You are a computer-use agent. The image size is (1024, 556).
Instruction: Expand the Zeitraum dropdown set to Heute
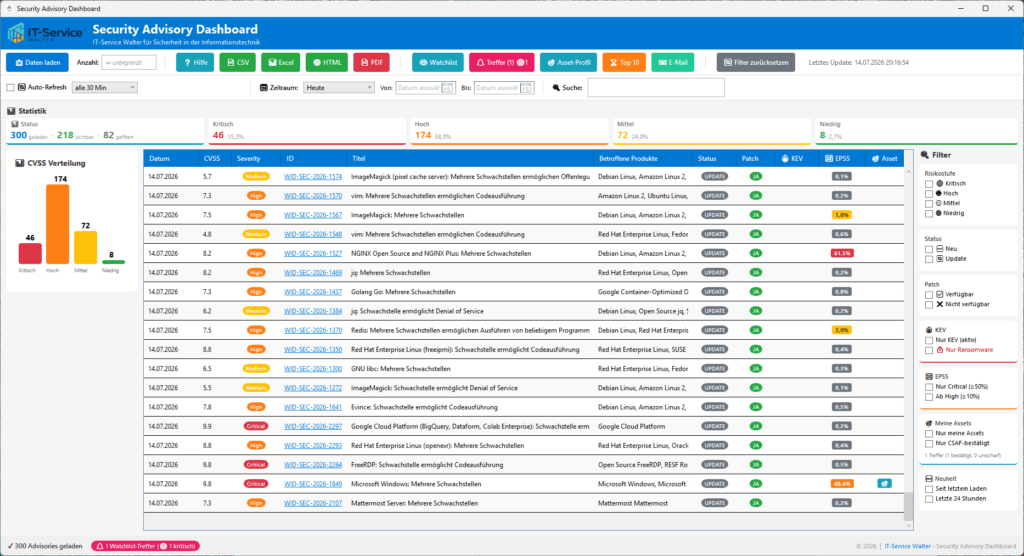pyautogui.click(x=338, y=88)
